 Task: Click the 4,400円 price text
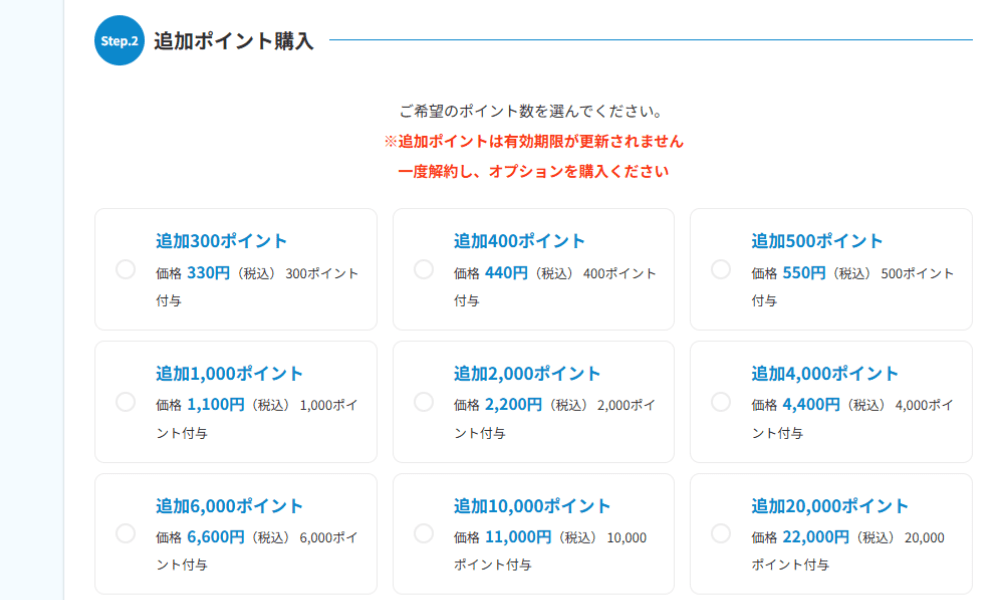click(811, 405)
